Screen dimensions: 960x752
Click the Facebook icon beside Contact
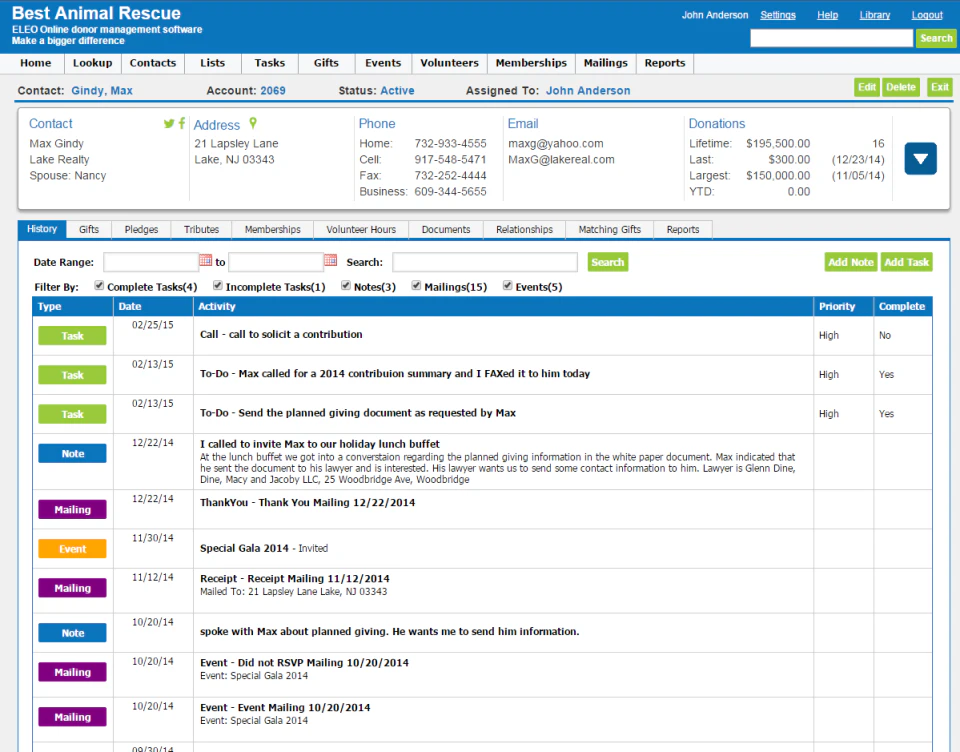(x=181, y=123)
